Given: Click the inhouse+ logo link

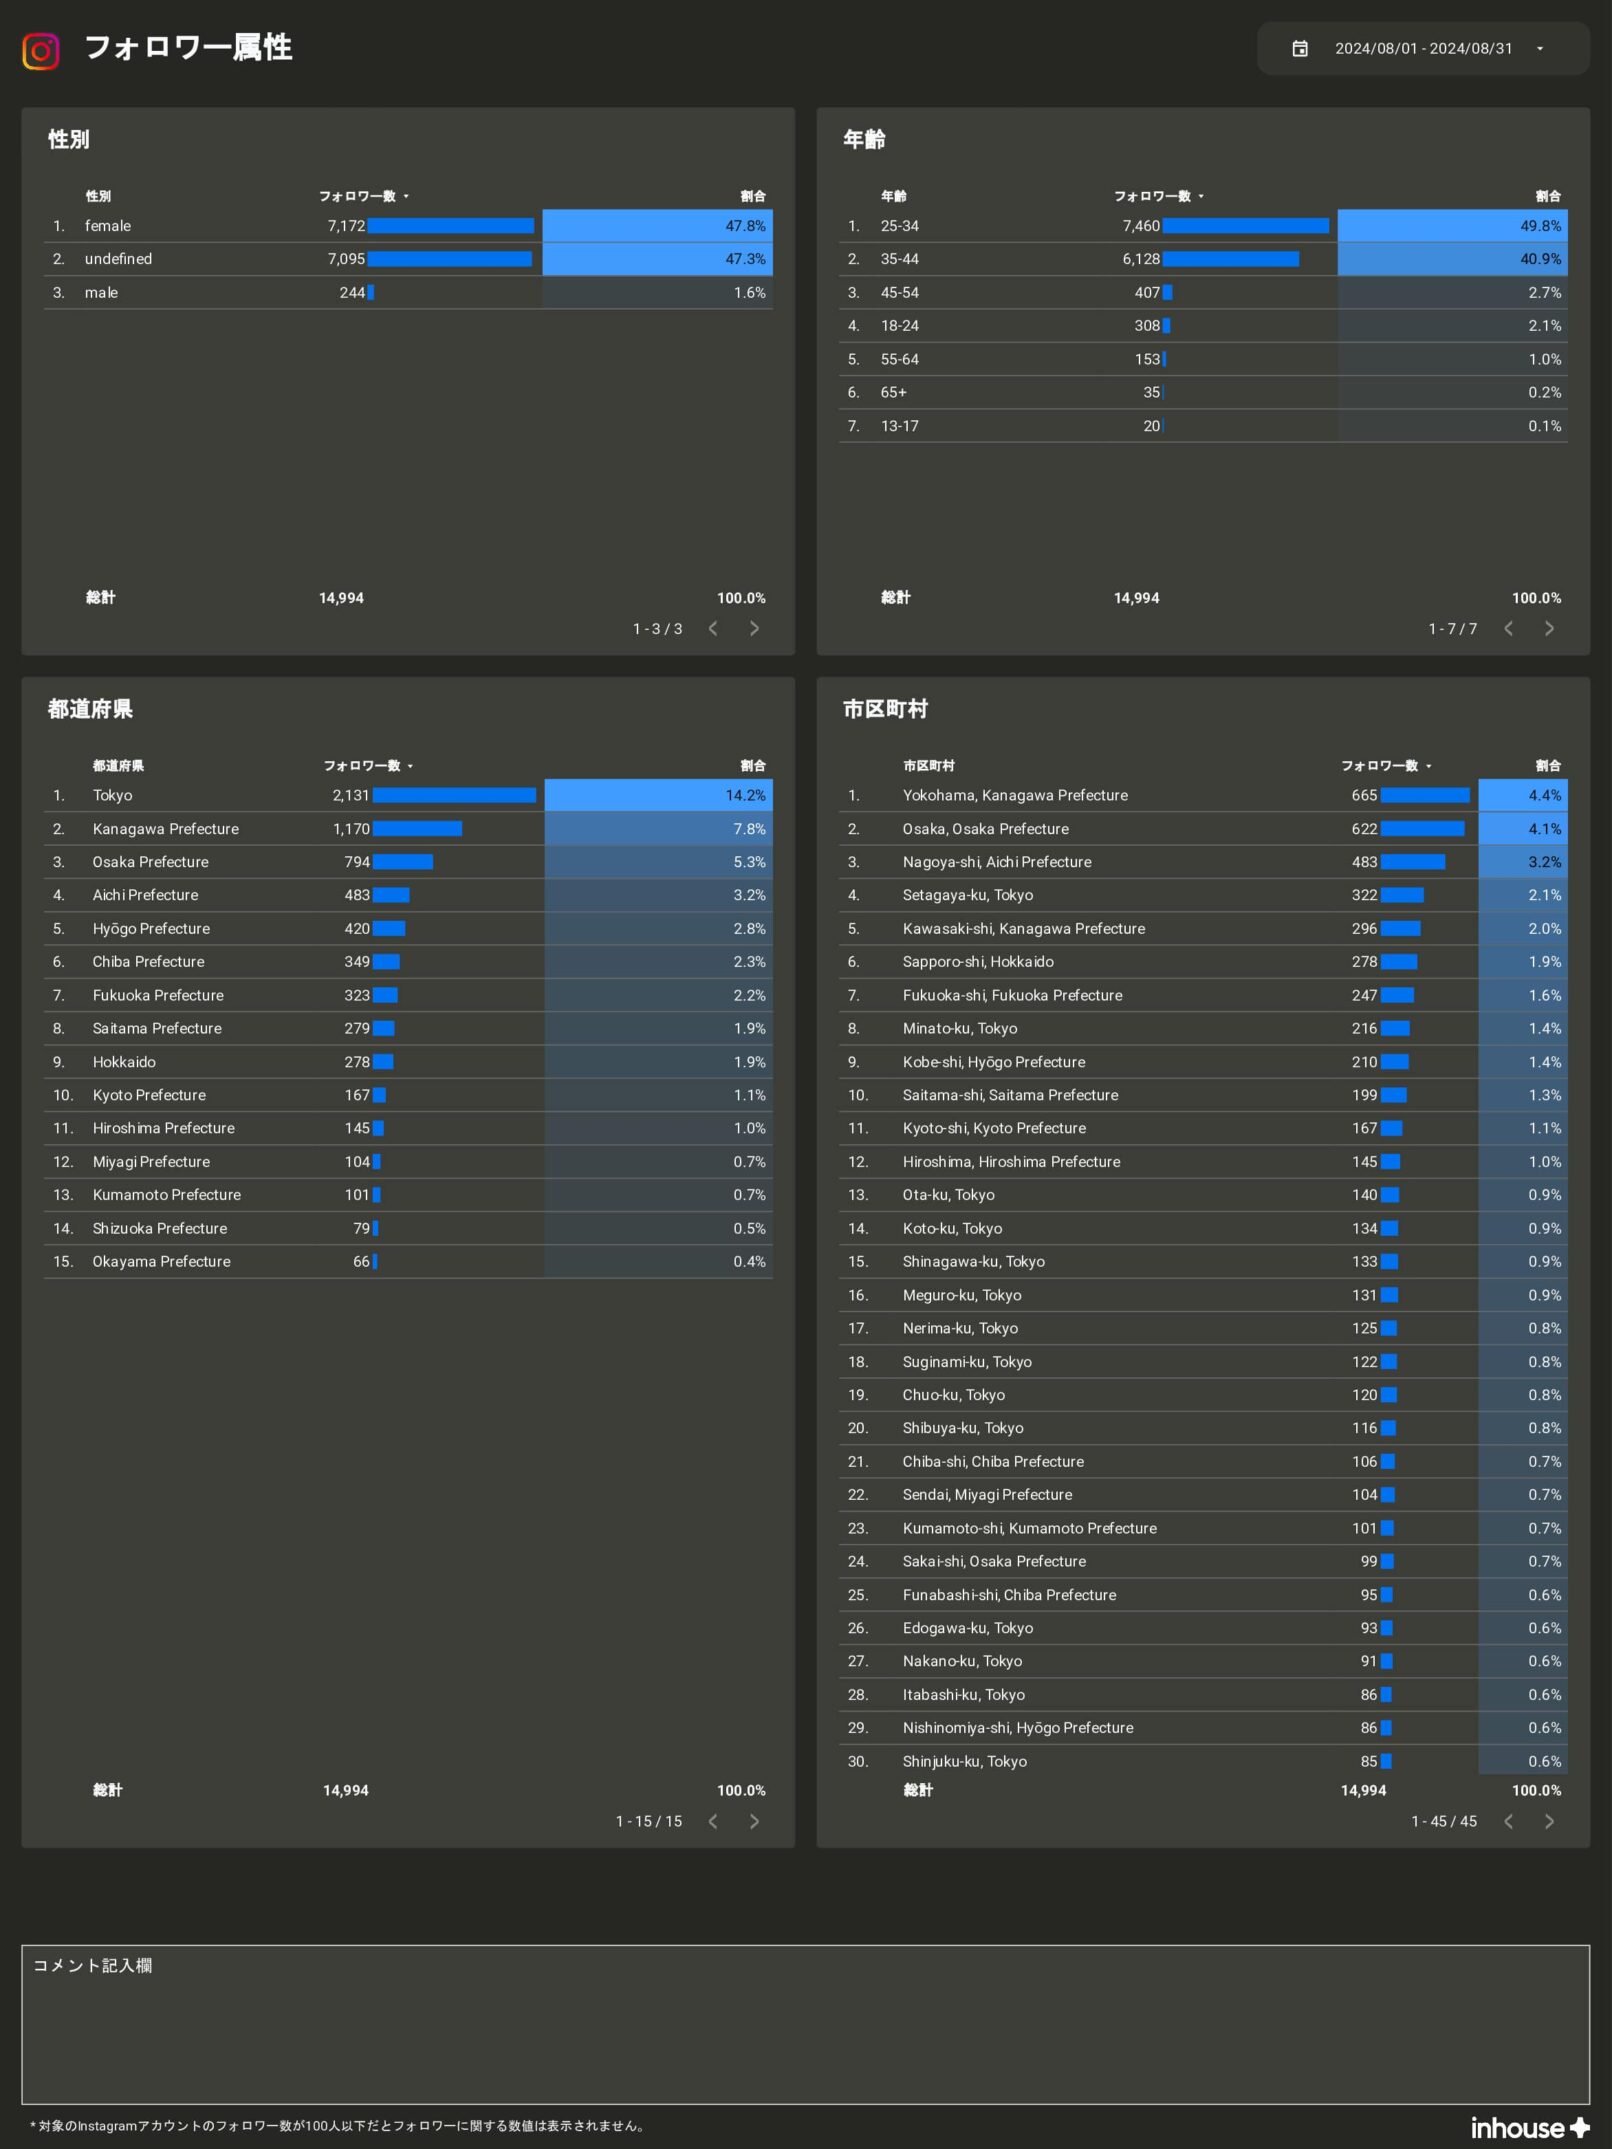Looking at the screenshot, I should click(1529, 2128).
